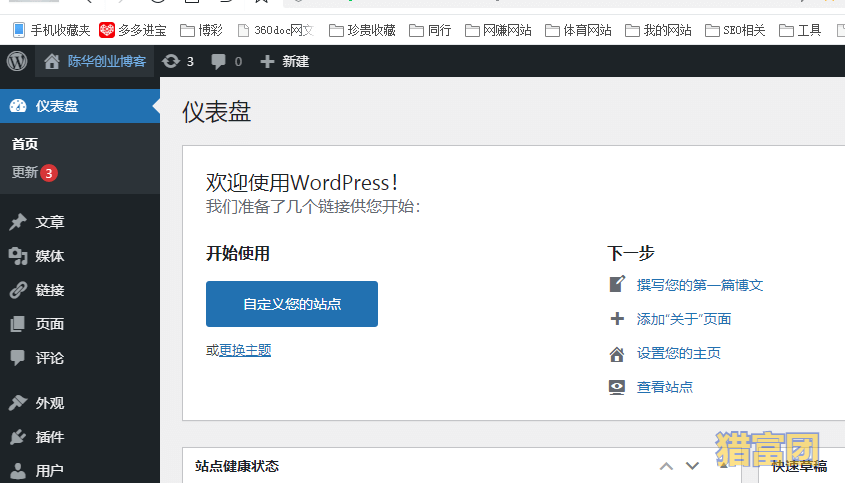The image size is (845, 483).
Task: Open 手机收藏夹 bookmark
Action: point(52,30)
